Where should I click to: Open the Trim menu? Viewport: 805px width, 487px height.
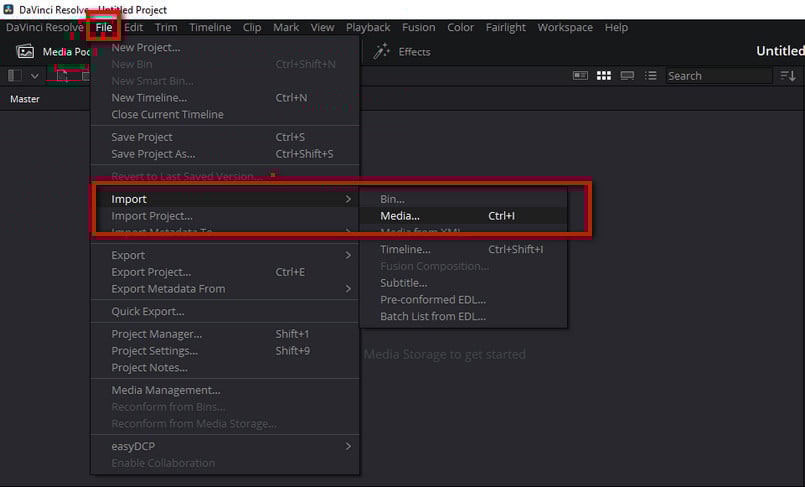[166, 27]
